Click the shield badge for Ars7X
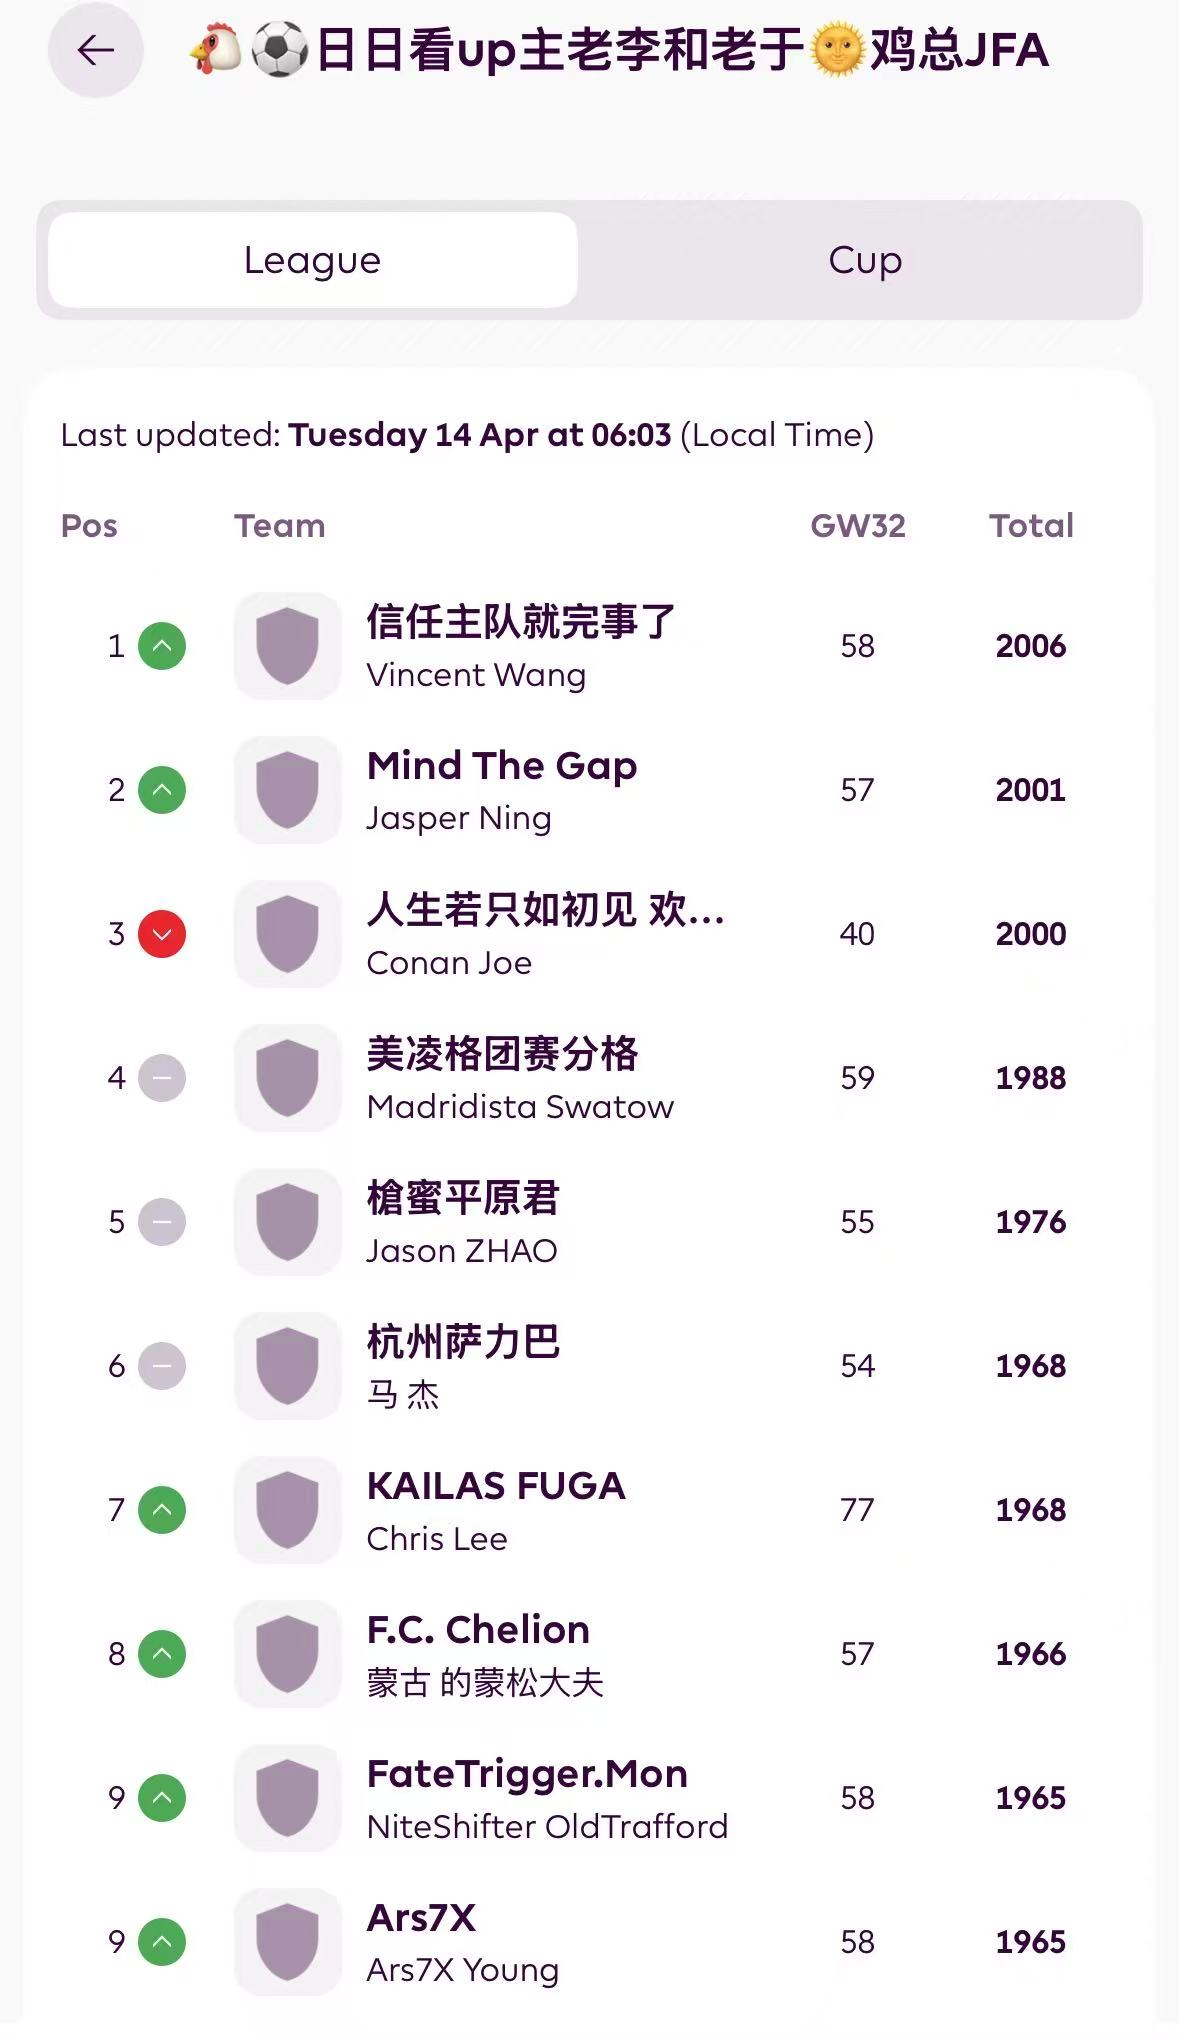 [x=288, y=1942]
